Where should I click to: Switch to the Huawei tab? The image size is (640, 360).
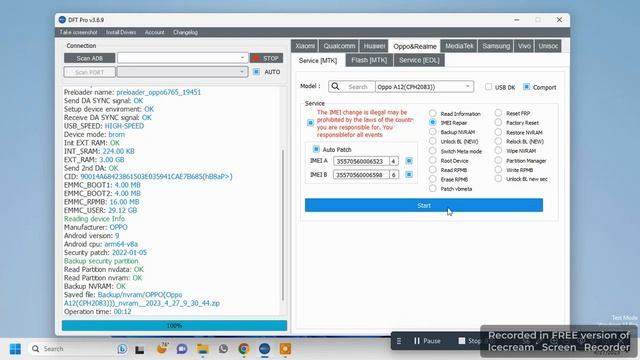coord(374,46)
